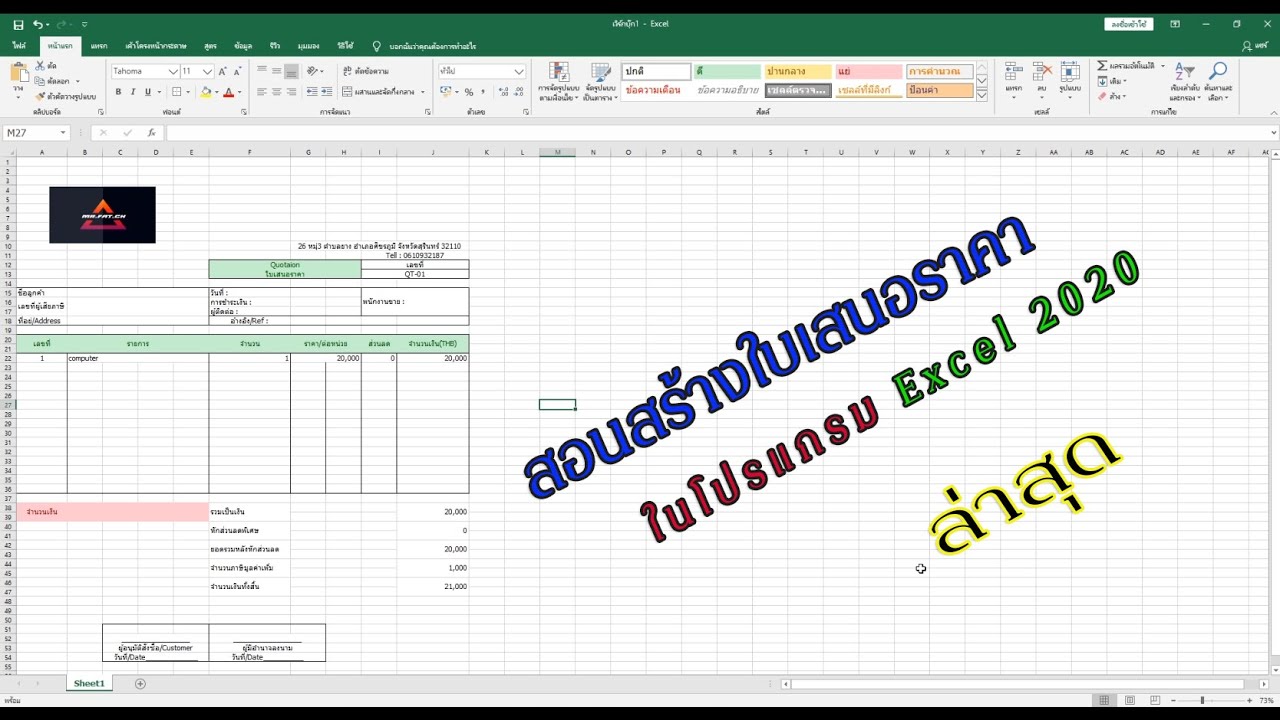Image resolution: width=1280 pixels, height=720 pixels.
Task: Click the AutoSum sigma icon
Action: (1102, 66)
